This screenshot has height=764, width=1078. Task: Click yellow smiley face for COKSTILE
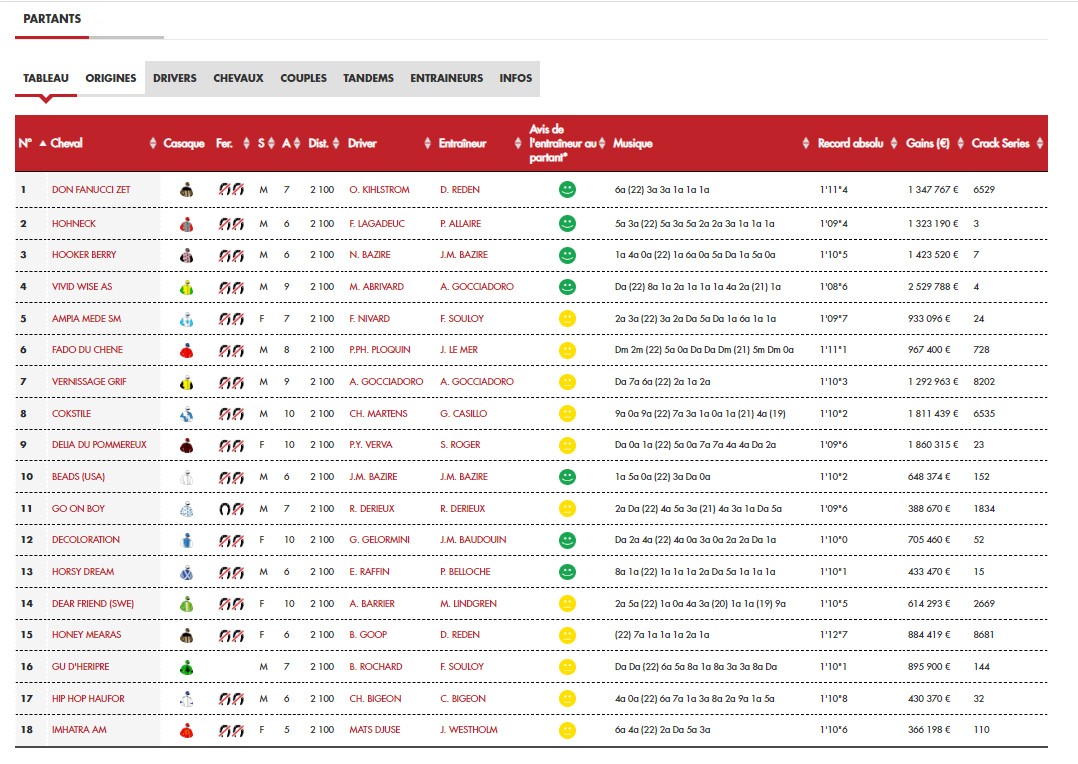tap(567, 413)
